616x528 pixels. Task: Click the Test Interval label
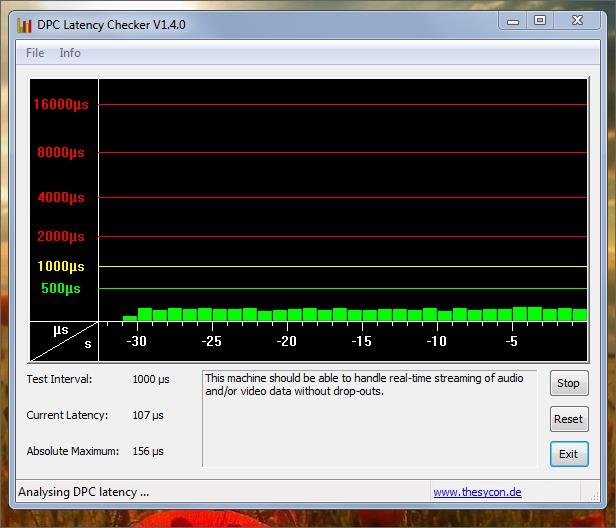coord(59,379)
